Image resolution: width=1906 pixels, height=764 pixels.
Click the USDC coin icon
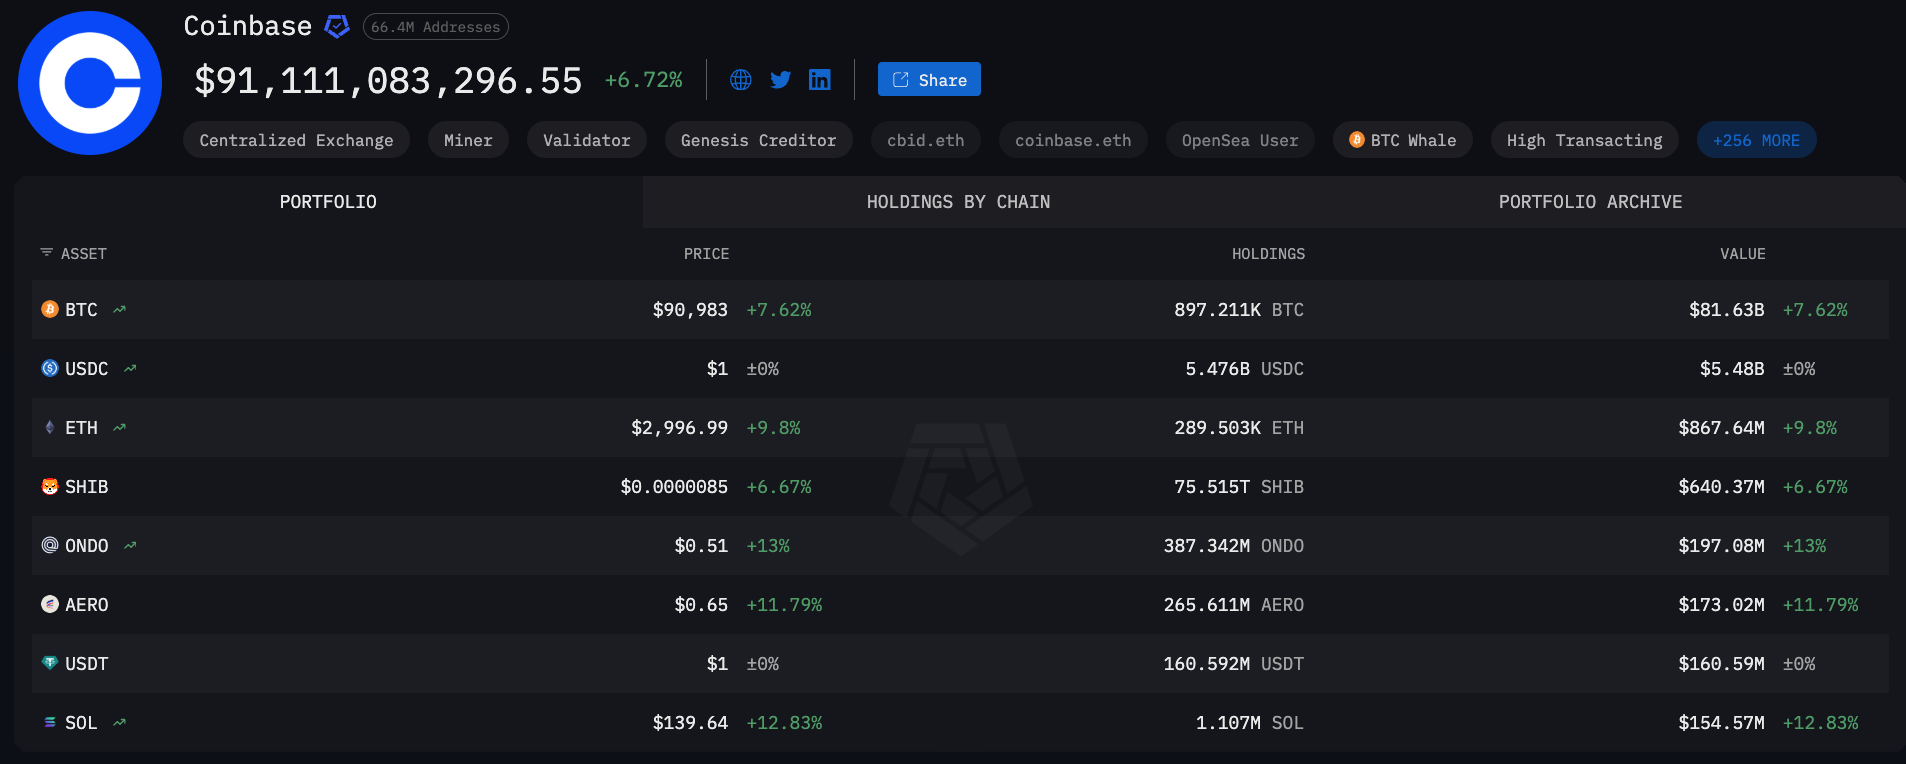tap(50, 368)
